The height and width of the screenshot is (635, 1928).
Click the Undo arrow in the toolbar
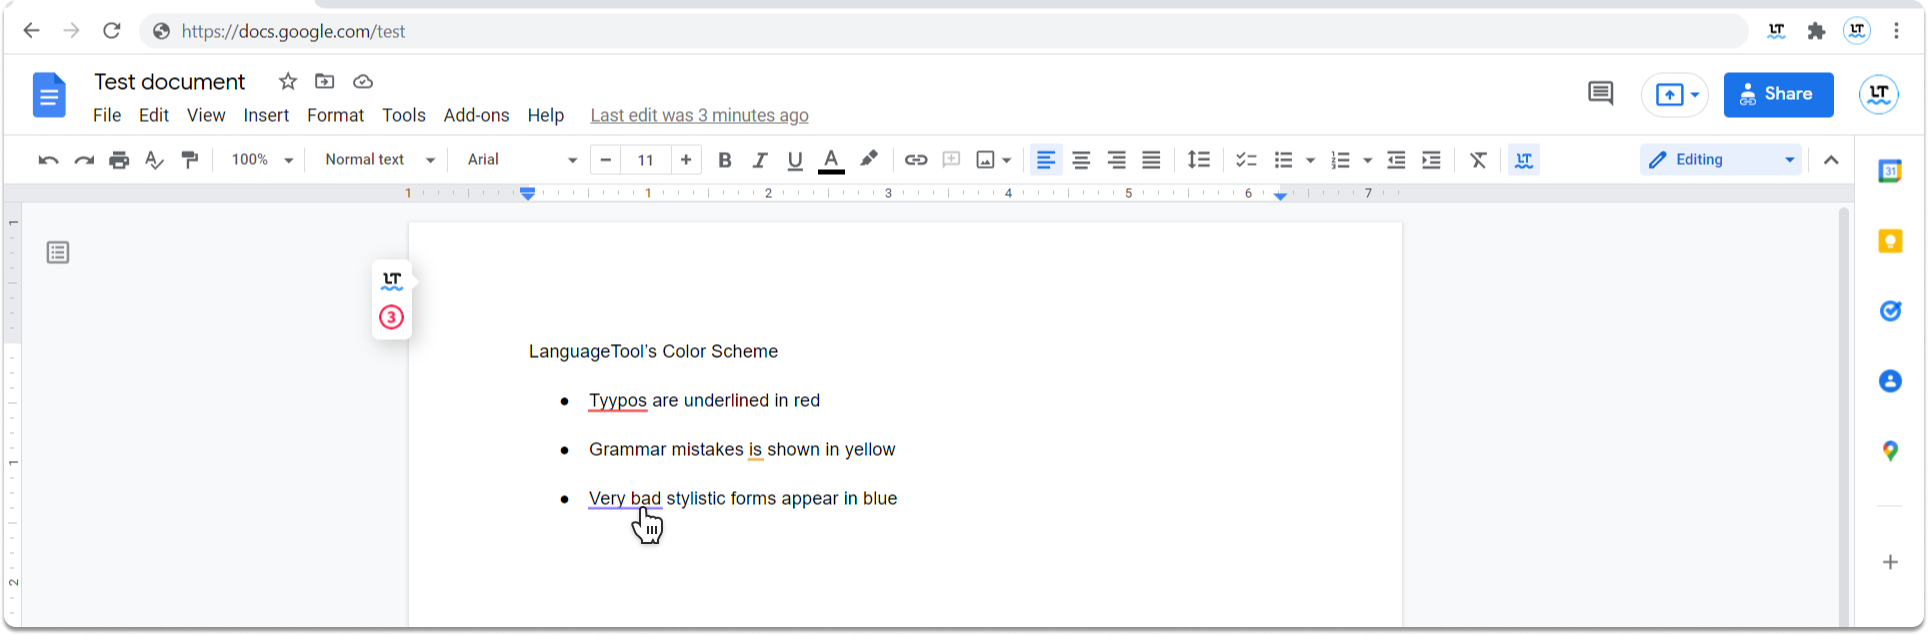(48, 160)
